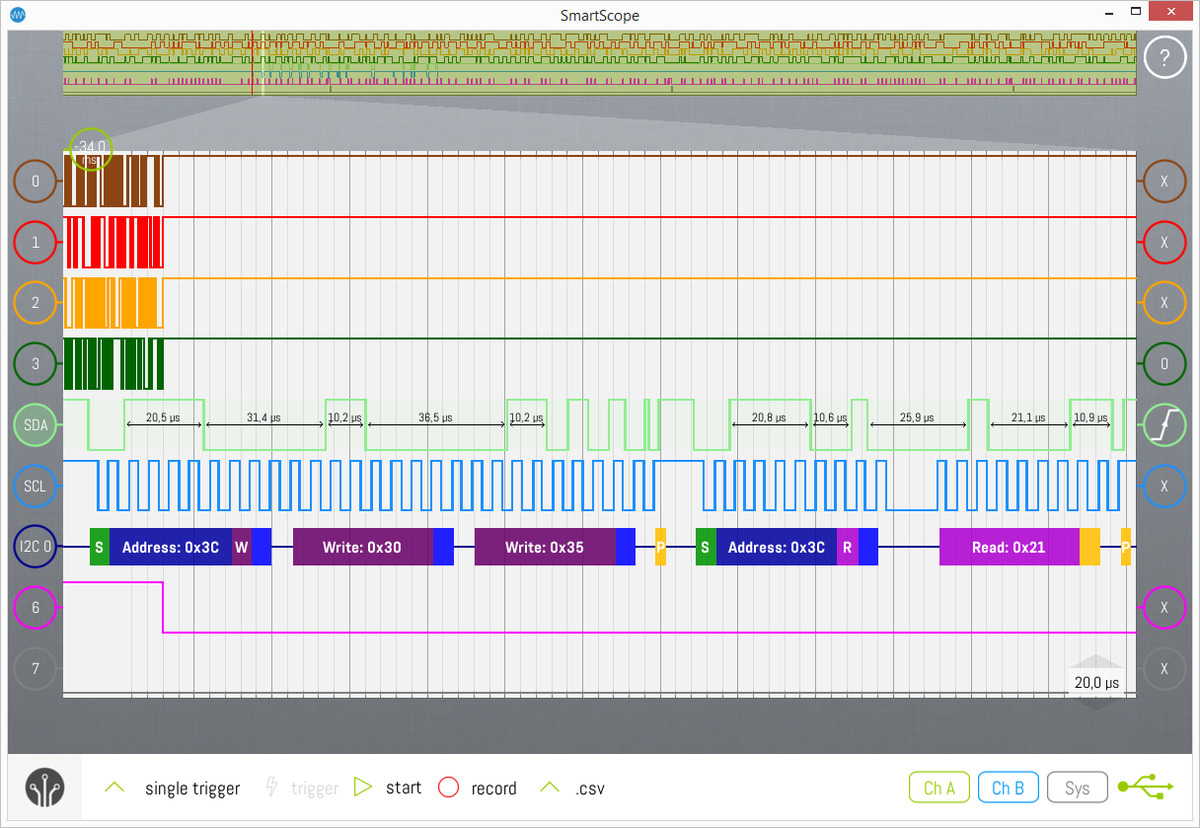Click the Read: 0x21 decoded block

1008,547
